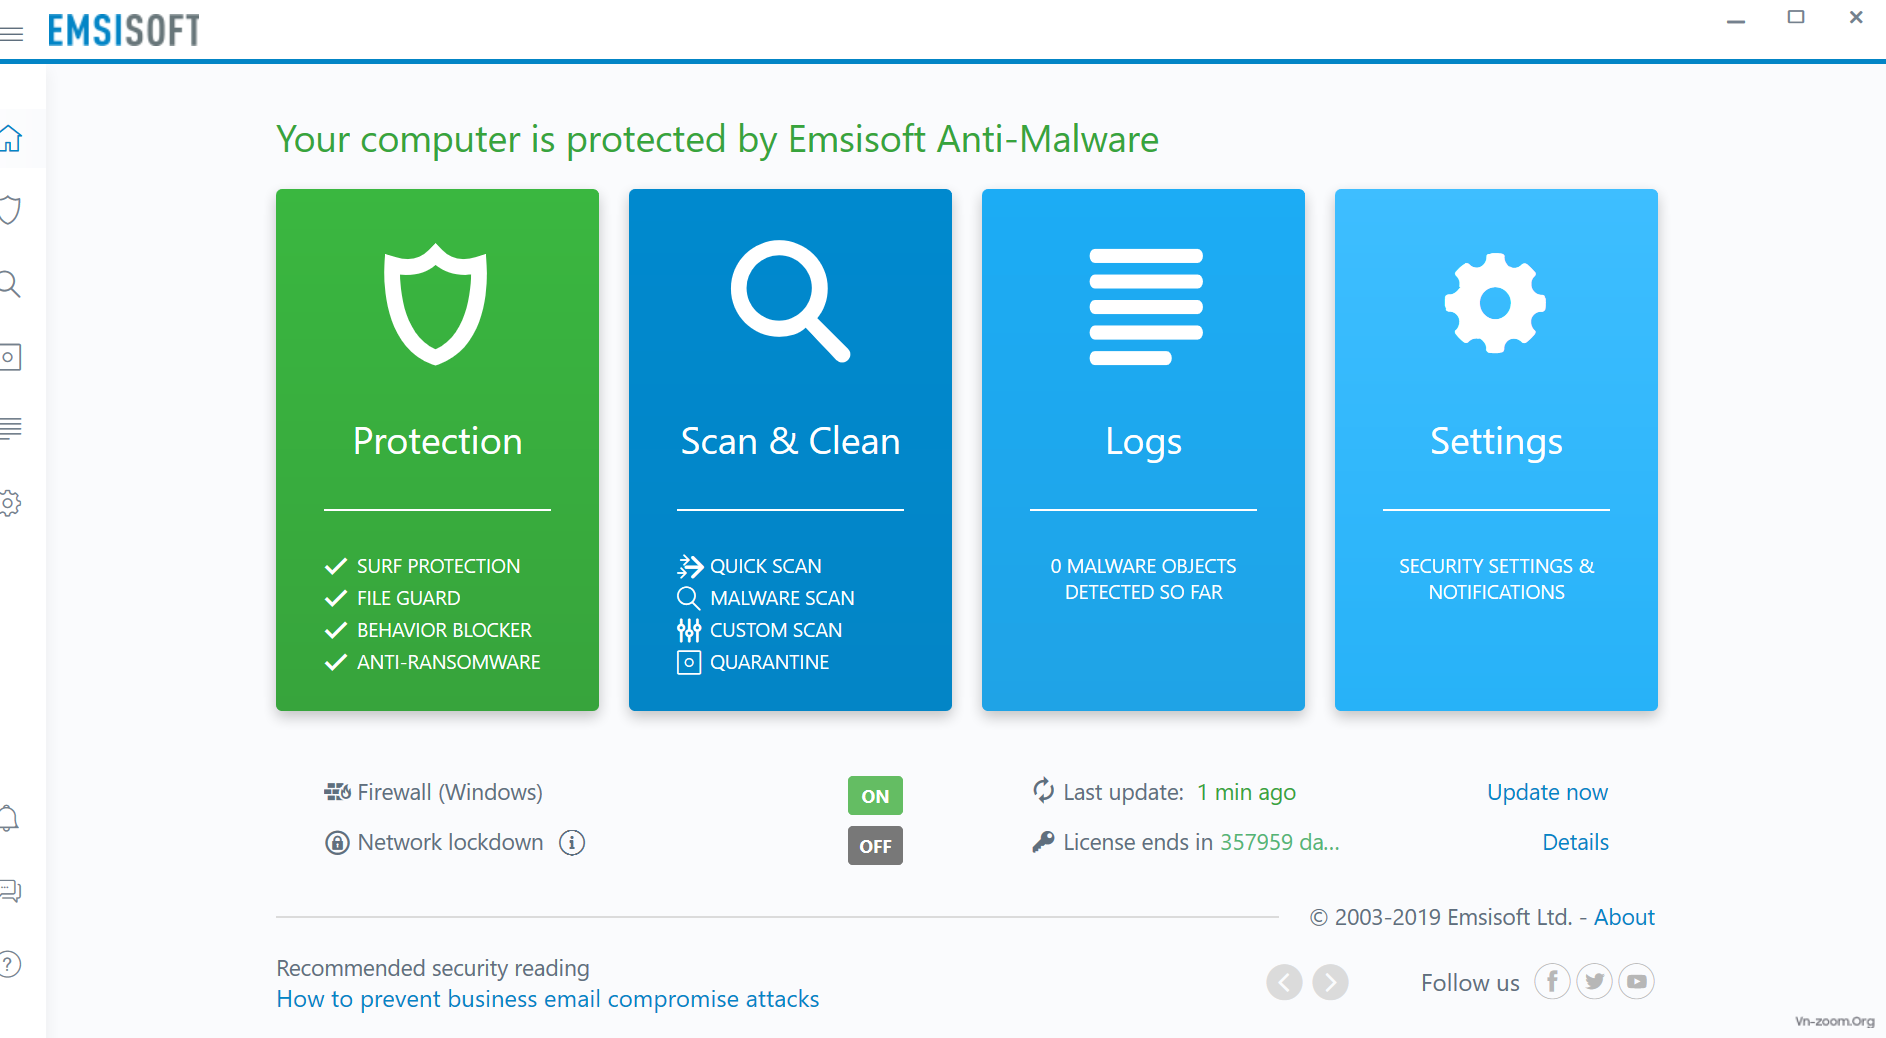Click the help question mark icon
The image size is (1886, 1038).
pos(10,964)
